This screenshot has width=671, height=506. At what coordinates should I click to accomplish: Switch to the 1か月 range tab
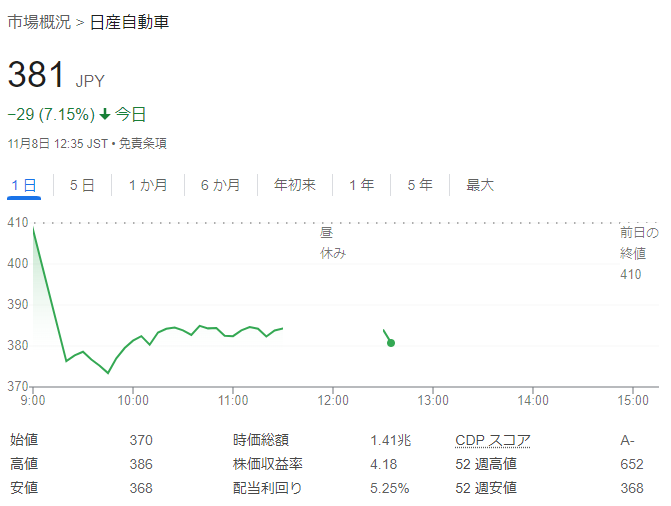tap(148, 185)
